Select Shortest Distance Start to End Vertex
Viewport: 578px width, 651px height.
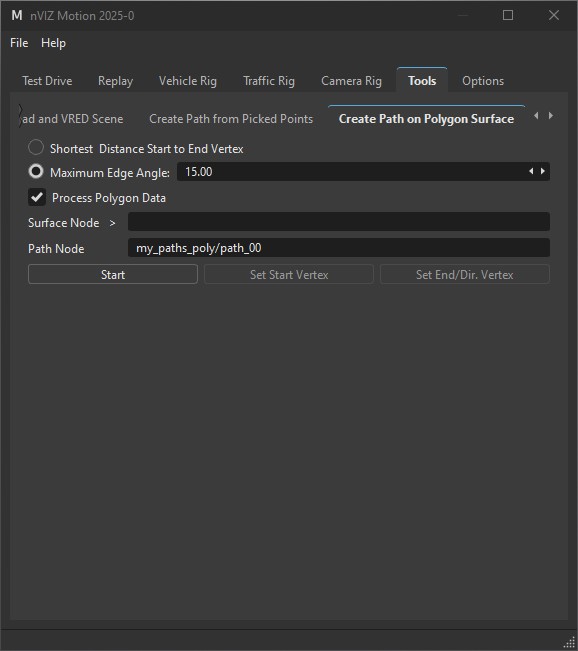pos(36,147)
